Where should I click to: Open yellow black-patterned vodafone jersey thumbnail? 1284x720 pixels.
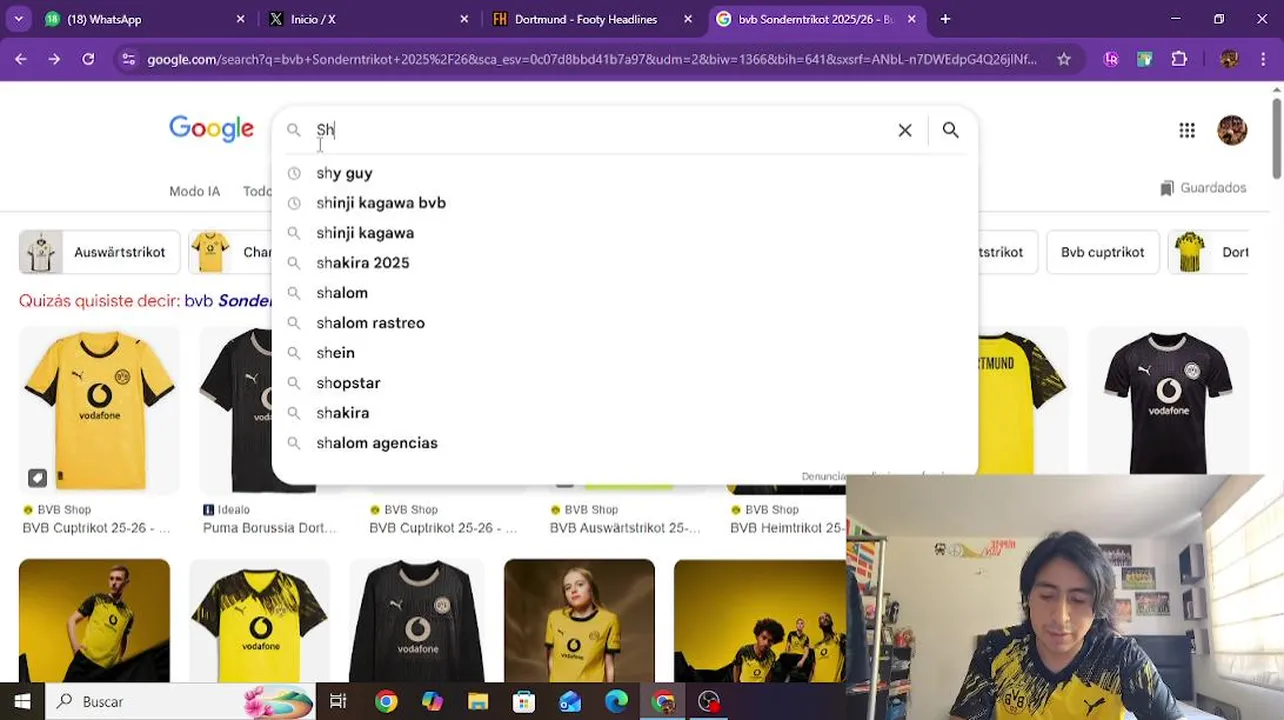coord(259,620)
